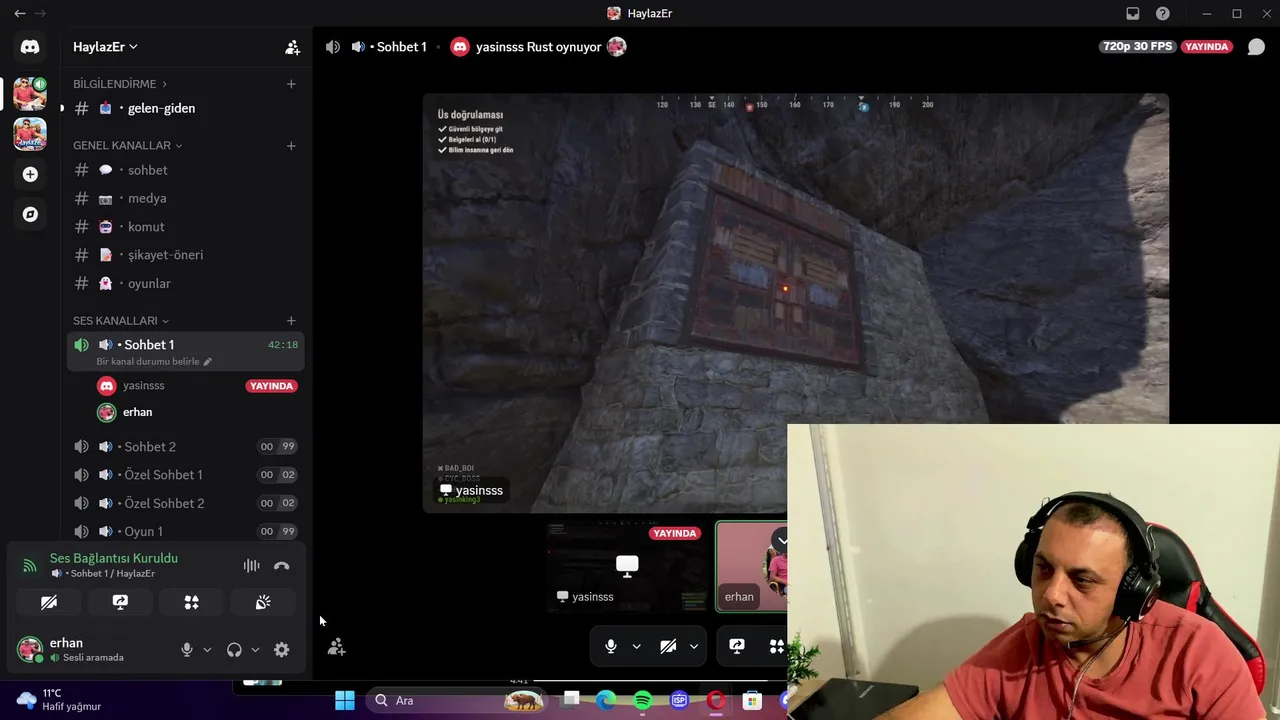Open noise suppression waveform icon
The image size is (1280, 720).
pos(251,566)
